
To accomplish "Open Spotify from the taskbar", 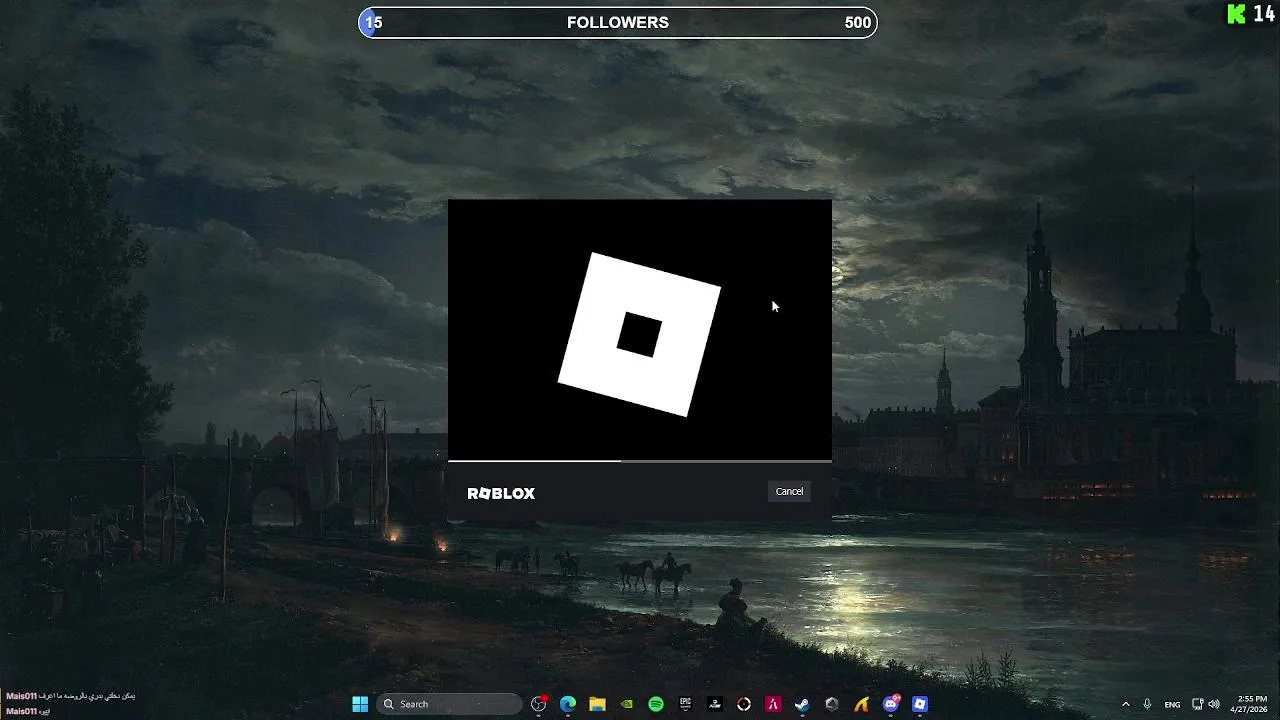I will tap(656, 704).
